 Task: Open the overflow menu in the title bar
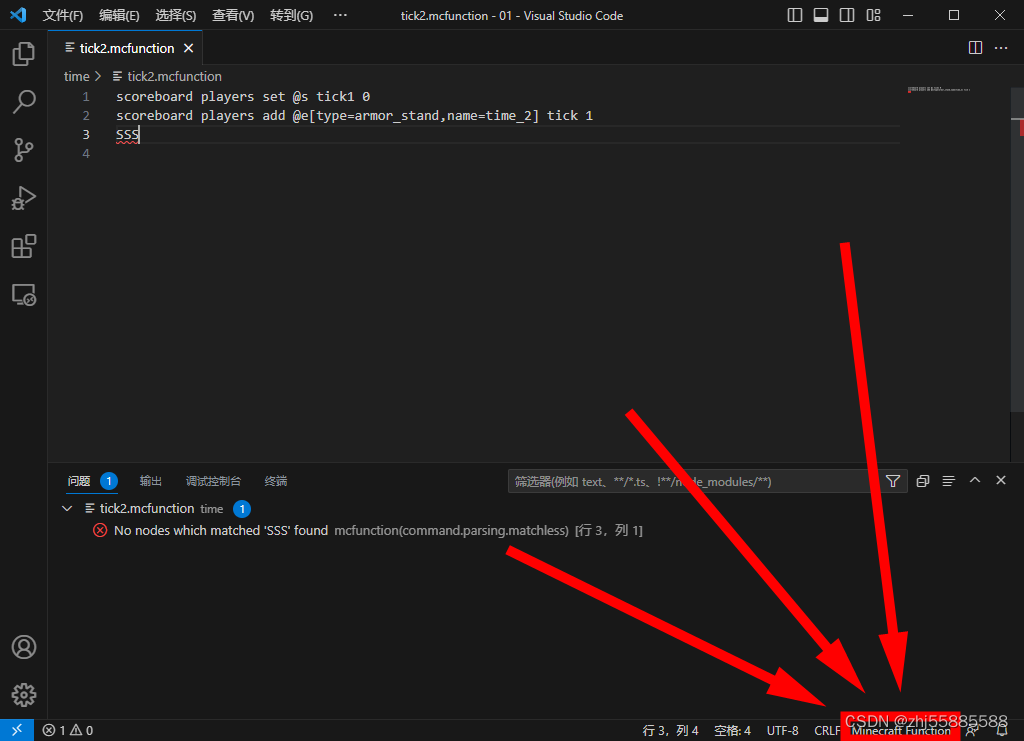coord(339,15)
